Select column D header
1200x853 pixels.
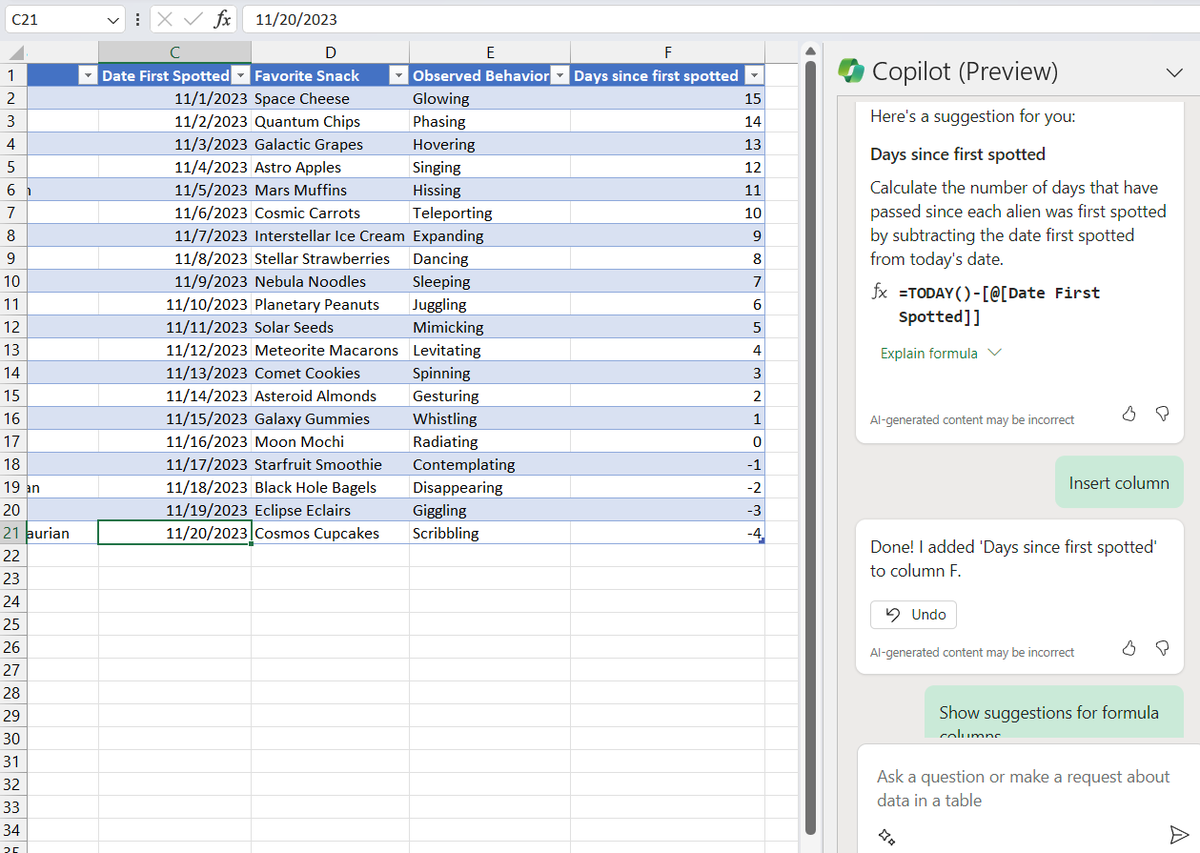(330, 53)
